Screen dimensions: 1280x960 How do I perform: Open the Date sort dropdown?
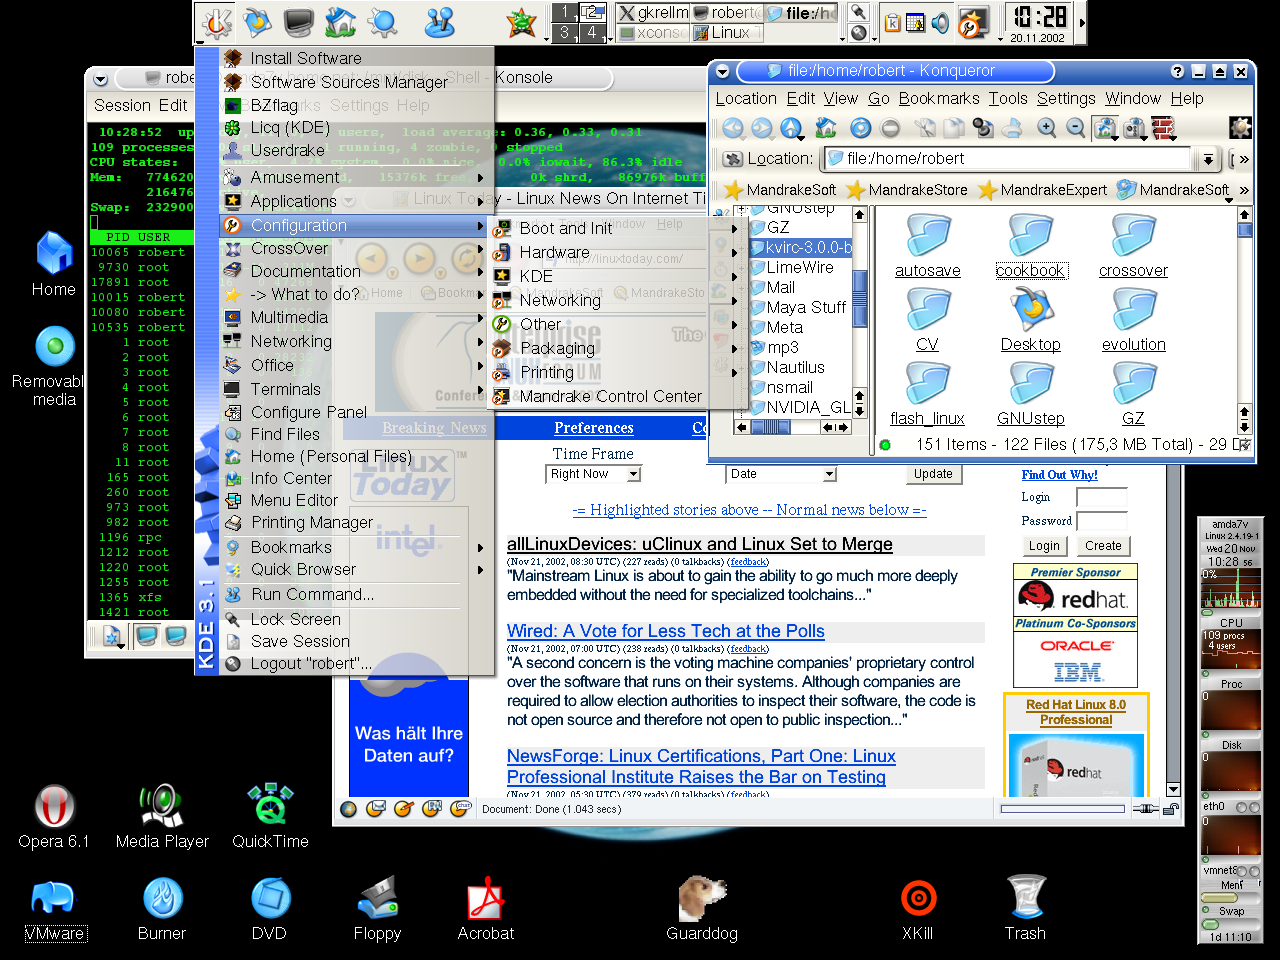pos(781,474)
